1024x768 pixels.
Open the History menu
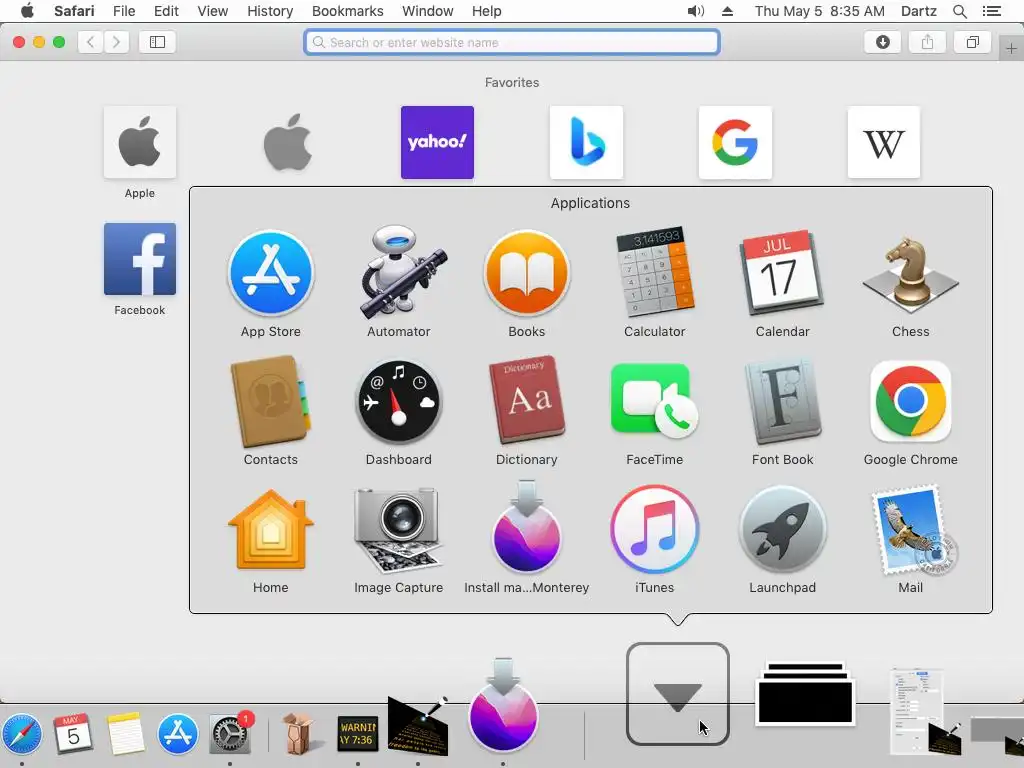click(x=270, y=11)
